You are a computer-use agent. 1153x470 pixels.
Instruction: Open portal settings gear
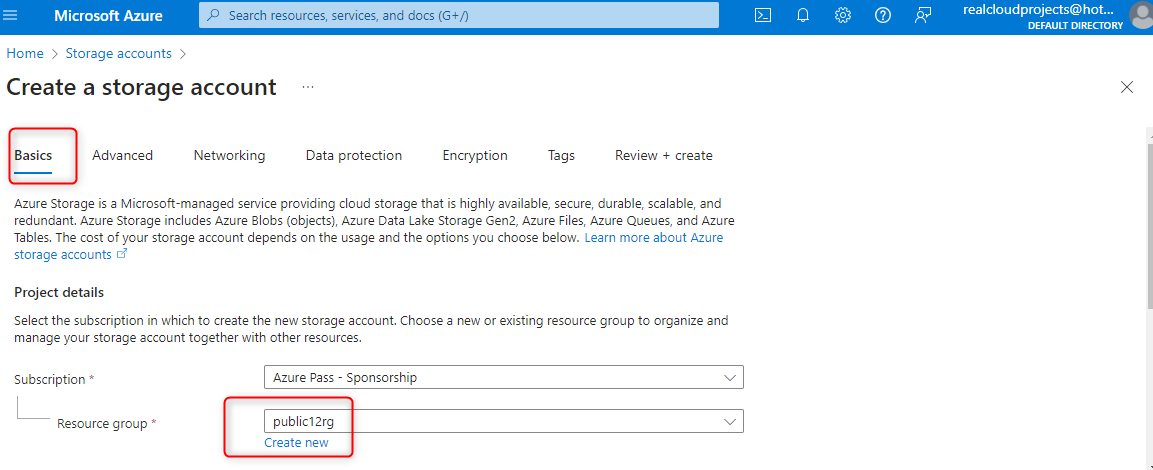point(843,16)
